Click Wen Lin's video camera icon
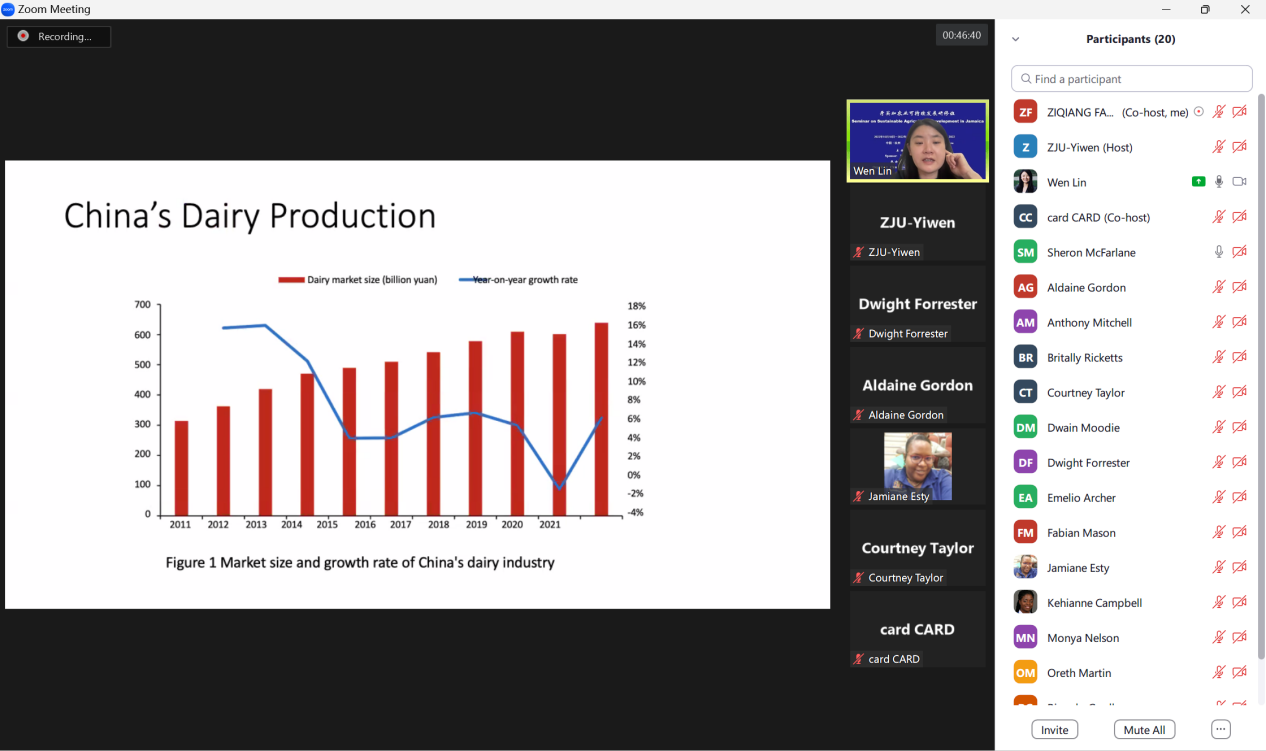1266x751 pixels. click(x=1240, y=182)
